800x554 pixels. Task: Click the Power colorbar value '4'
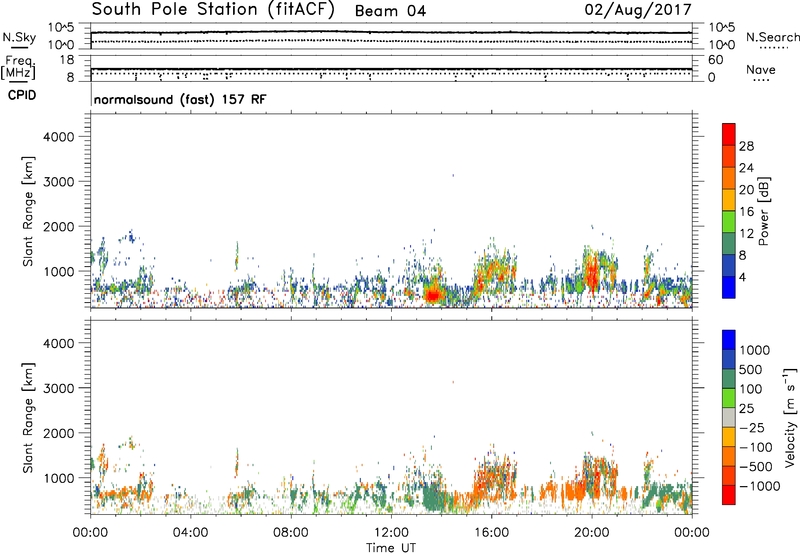tap(743, 278)
